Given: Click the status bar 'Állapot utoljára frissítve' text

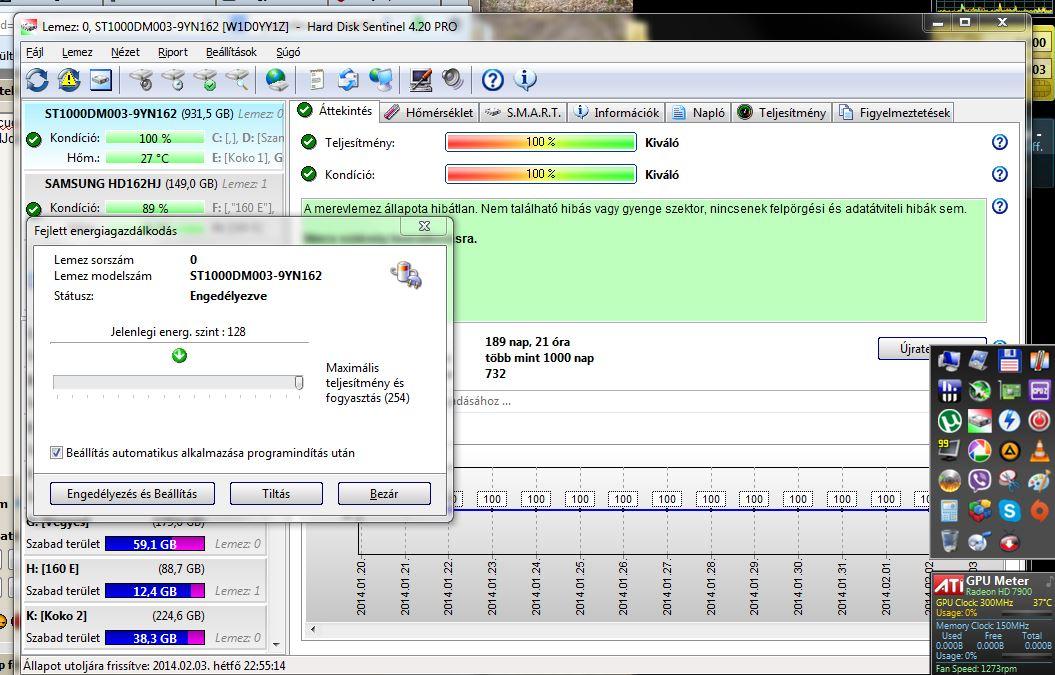Looking at the screenshot, I should (x=154, y=666).
